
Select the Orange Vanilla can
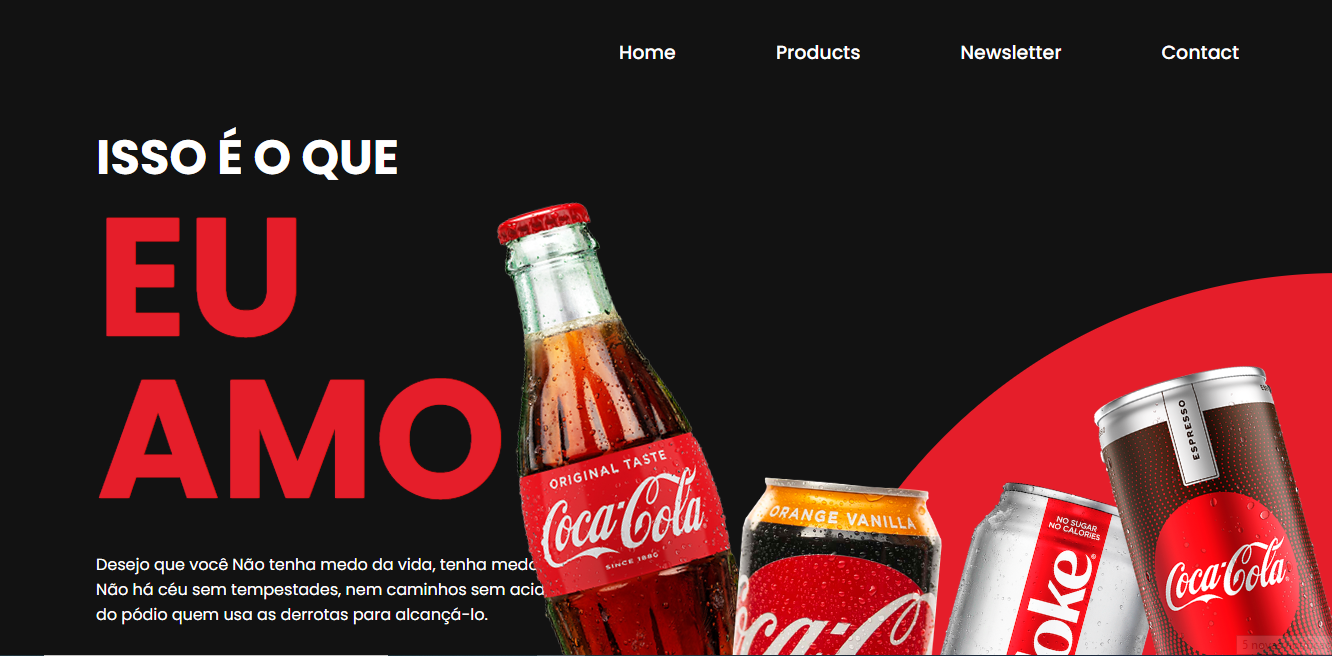coord(838,568)
